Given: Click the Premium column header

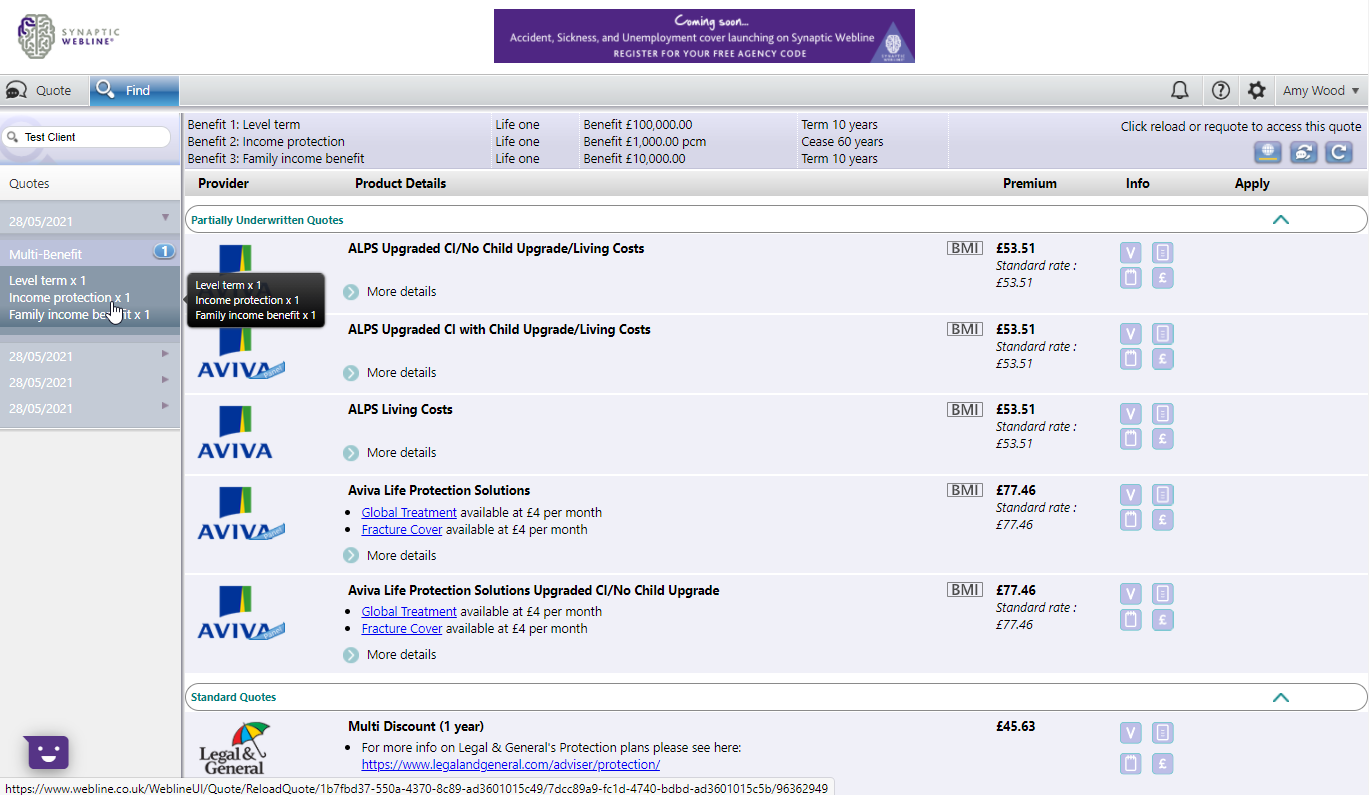Looking at the screenshot, I should [1030, 184].
